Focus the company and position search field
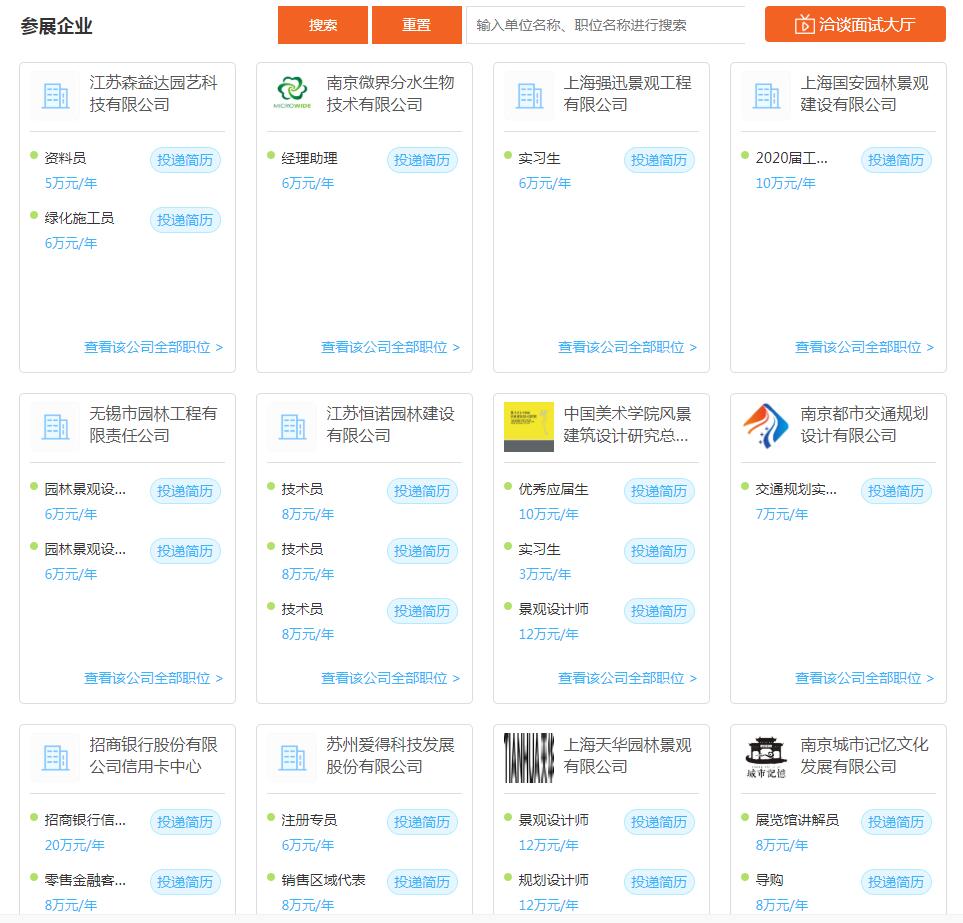Image resolution: width=963 pixels, height=923 pixels. 606,25
